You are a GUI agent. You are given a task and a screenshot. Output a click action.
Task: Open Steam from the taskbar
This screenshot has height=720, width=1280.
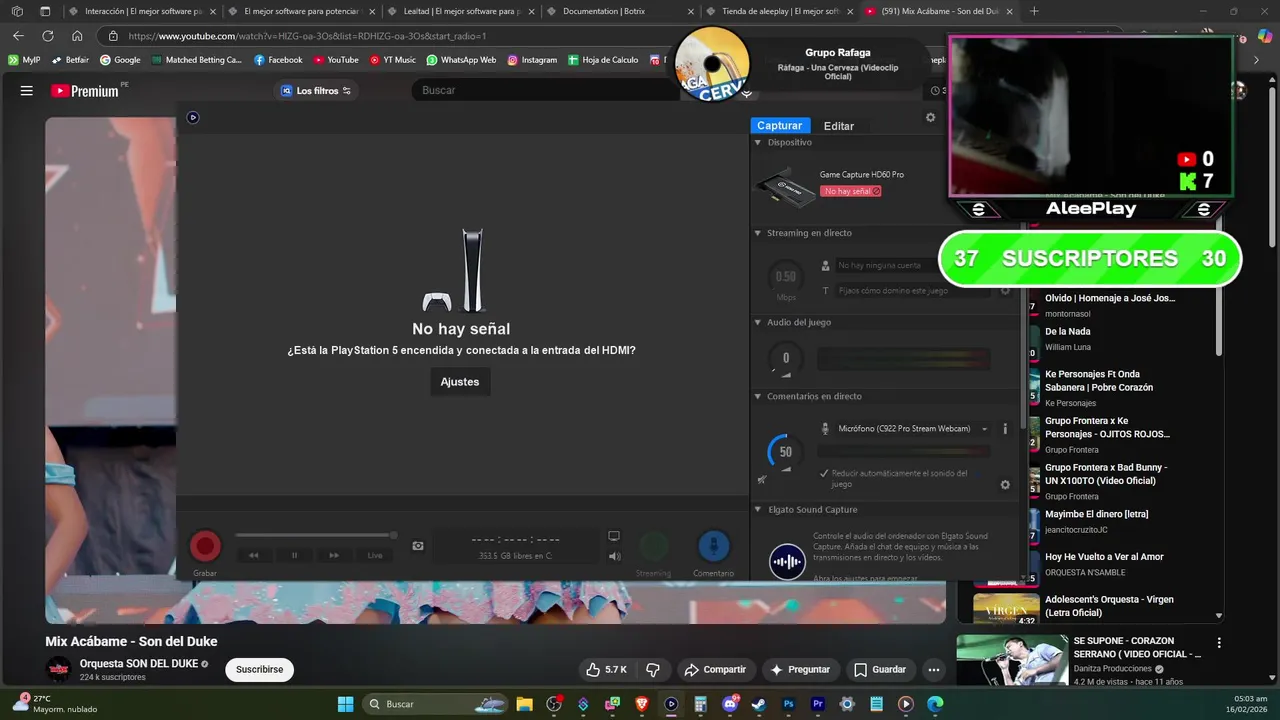[759, 704]
